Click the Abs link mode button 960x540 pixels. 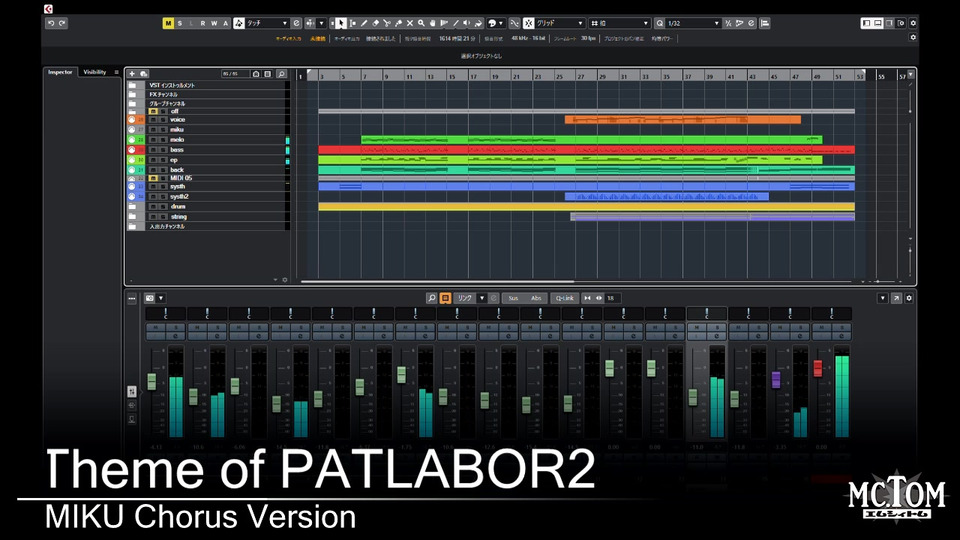point(536,298)
